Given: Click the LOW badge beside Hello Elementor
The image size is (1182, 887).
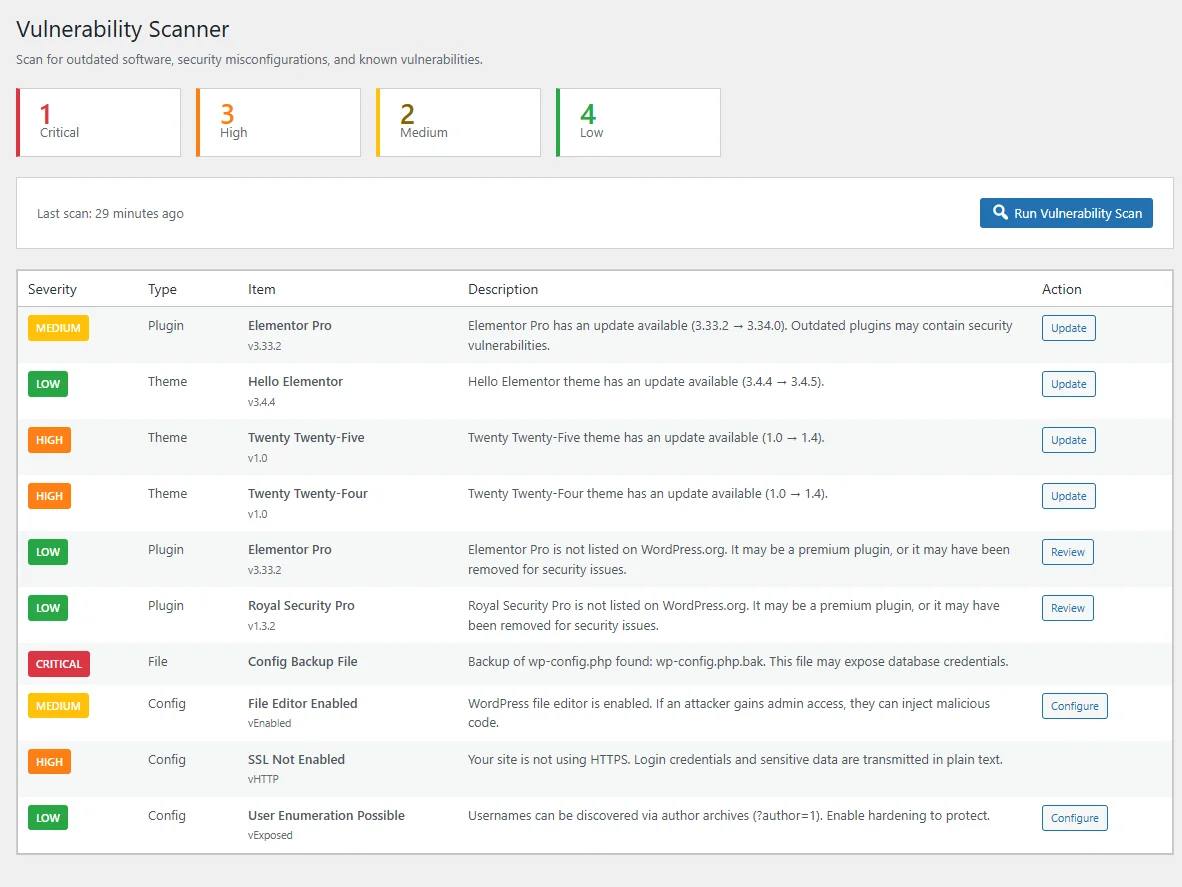Looking at the screenshot, I should [48, 384].
